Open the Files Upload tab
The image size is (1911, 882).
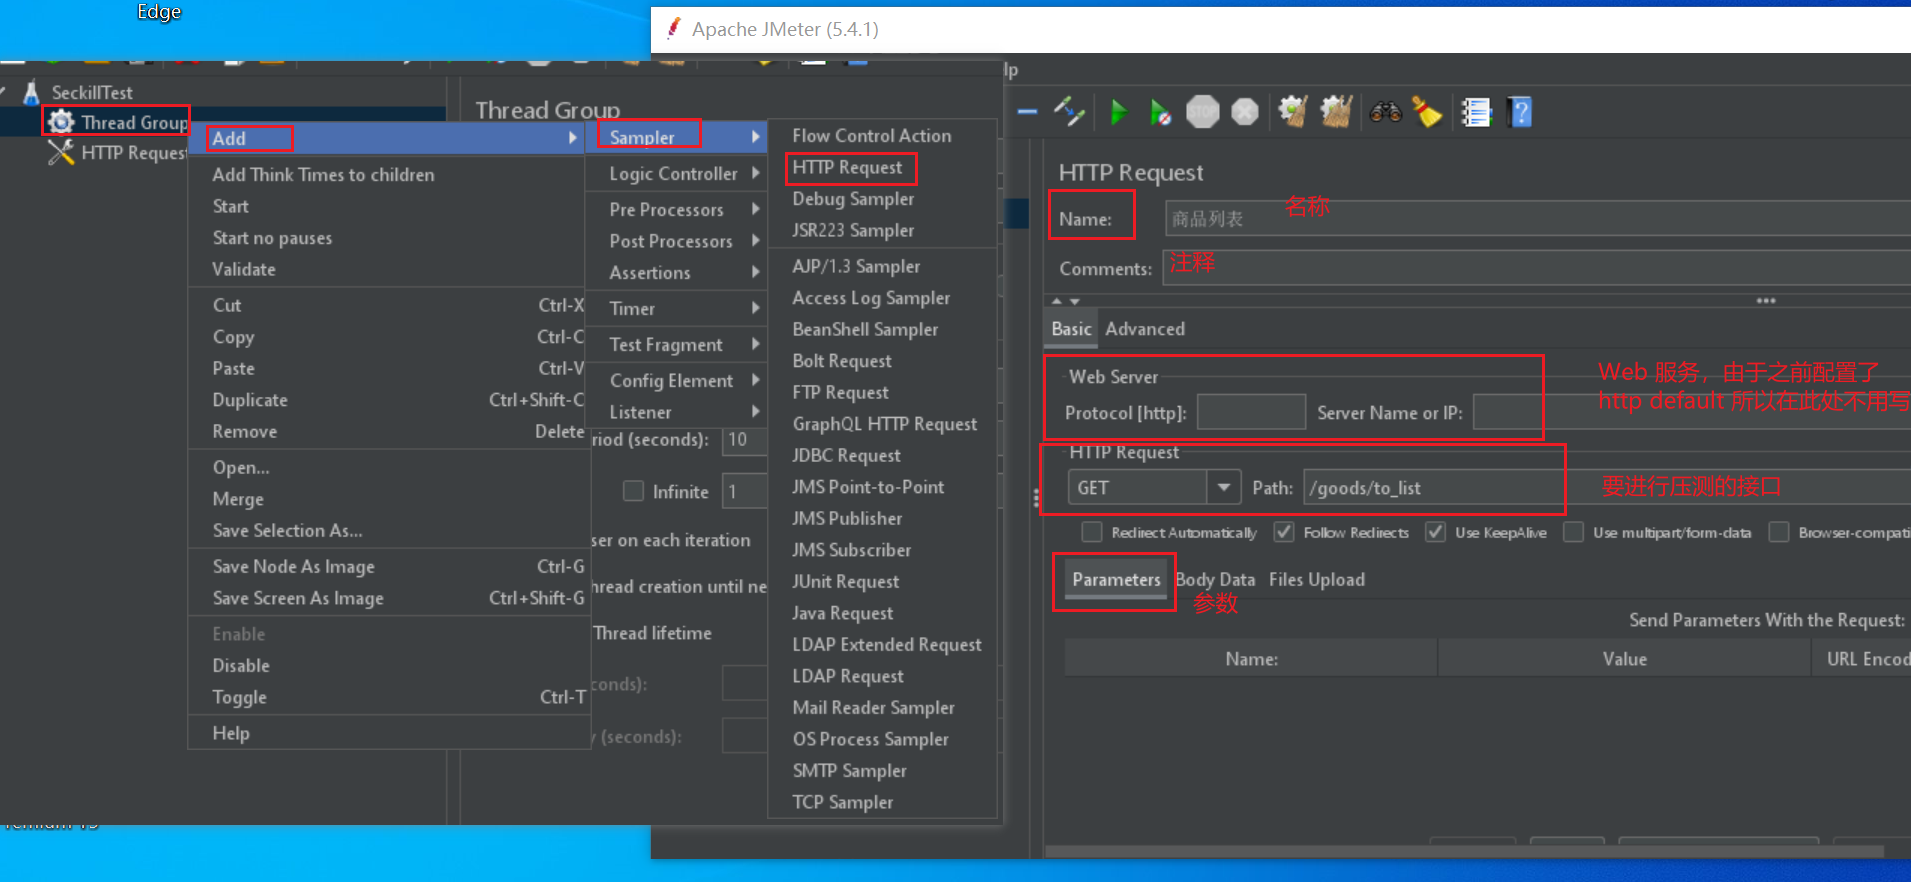1316,579
